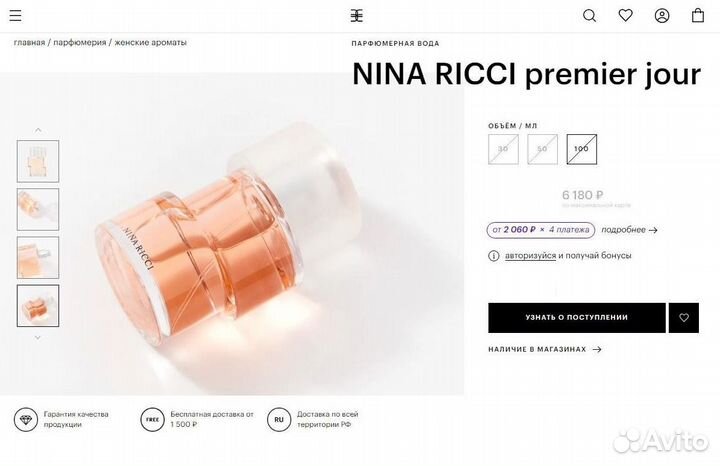This screenshot has width=720, height=466.
Task: Select the 30 ml volume option
Action: tap(503, 149)
